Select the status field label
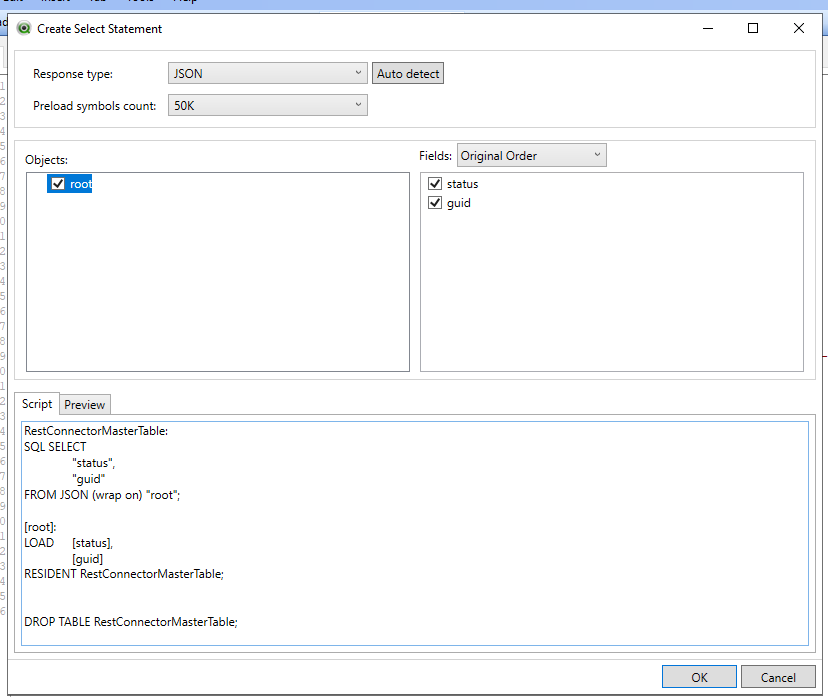This screenshot has width=828, height=697. tap(463, 184)
